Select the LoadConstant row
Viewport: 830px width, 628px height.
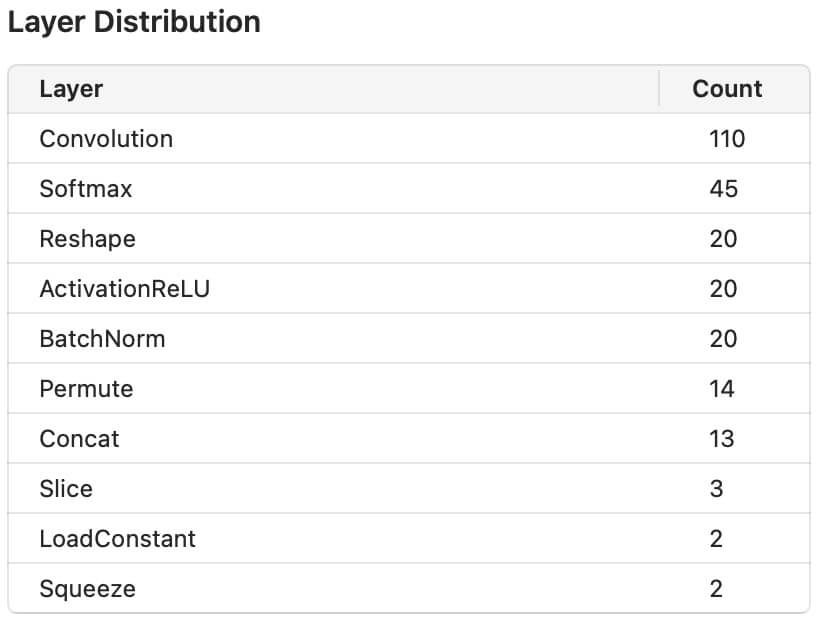point(409,539)
